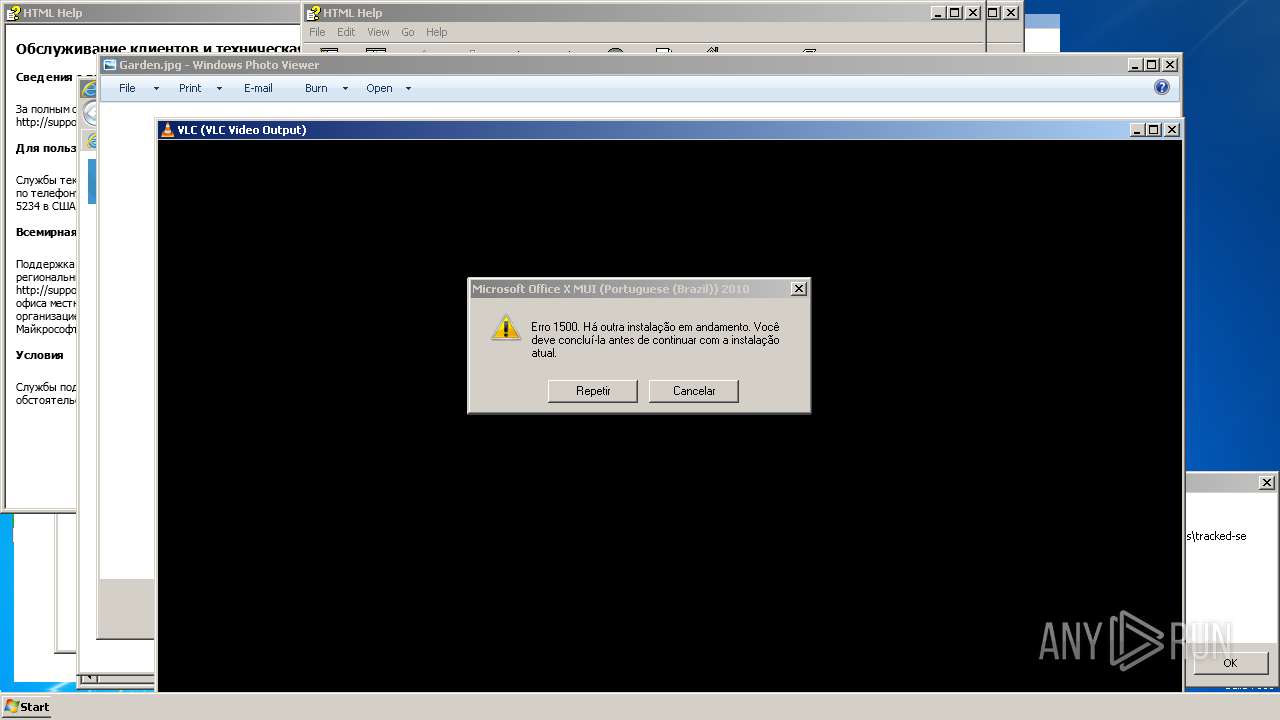Click OK in the small dialog at right
This screenshot has height=720, width=1280.
[1230, 663]
